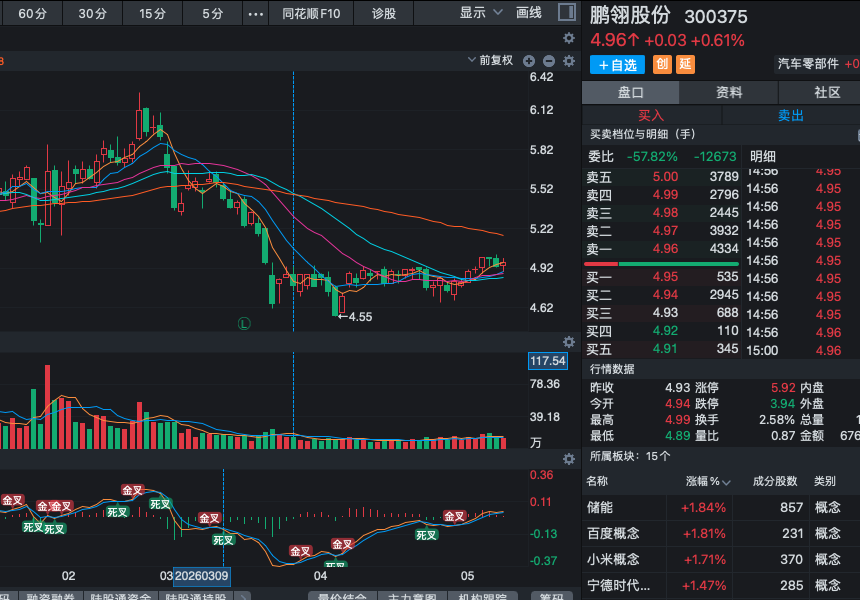This screenshot has width=860, height=600.
Task: Click the buy/sell ratio bar under 卖一
Action: click(x=661, y=264)
